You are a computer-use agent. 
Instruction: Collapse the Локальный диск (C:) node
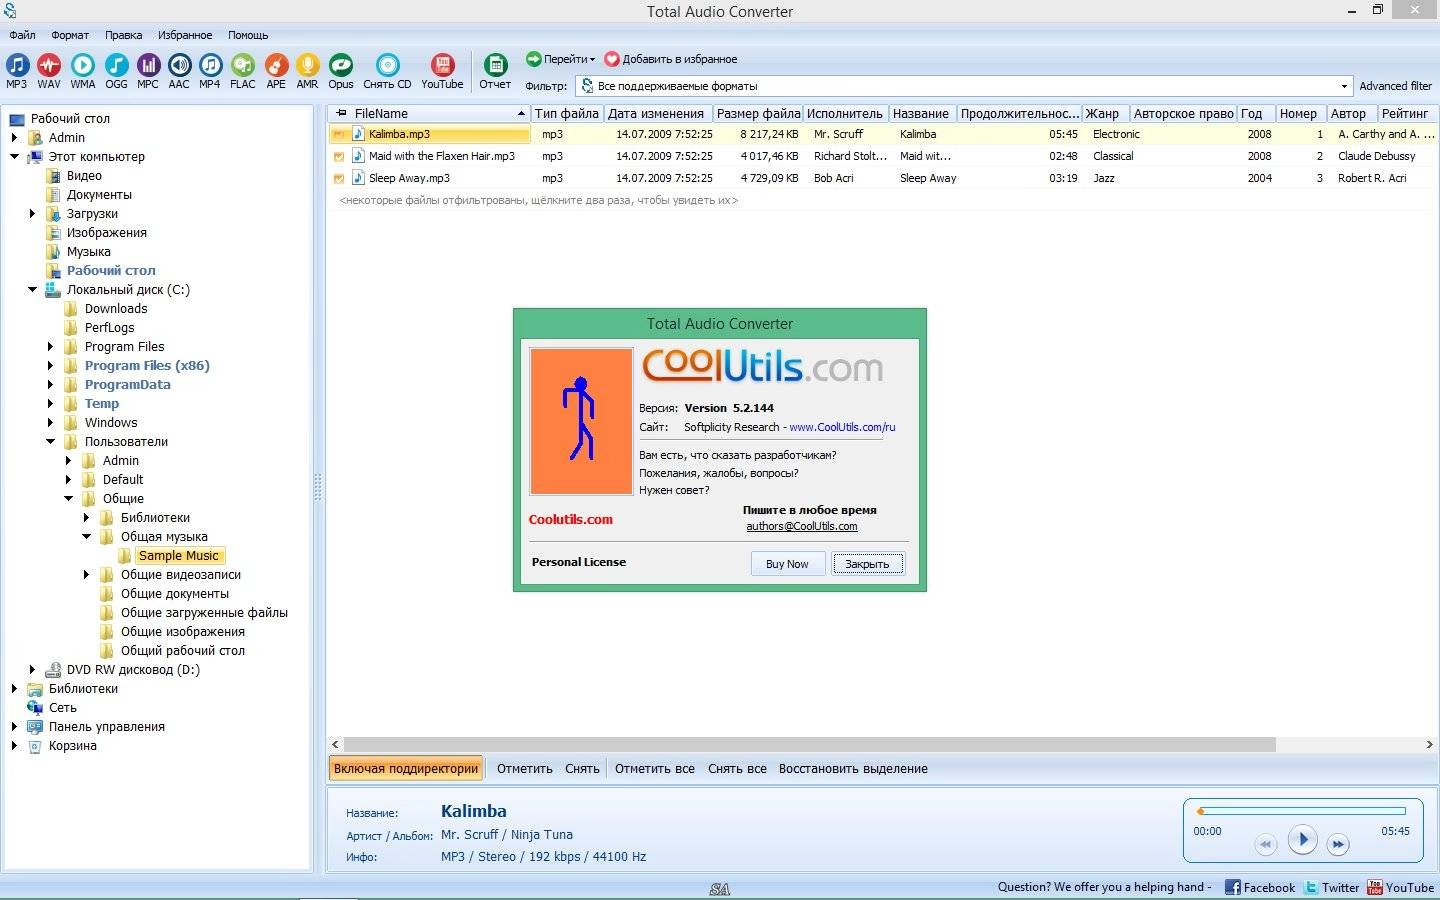(32, 290)
